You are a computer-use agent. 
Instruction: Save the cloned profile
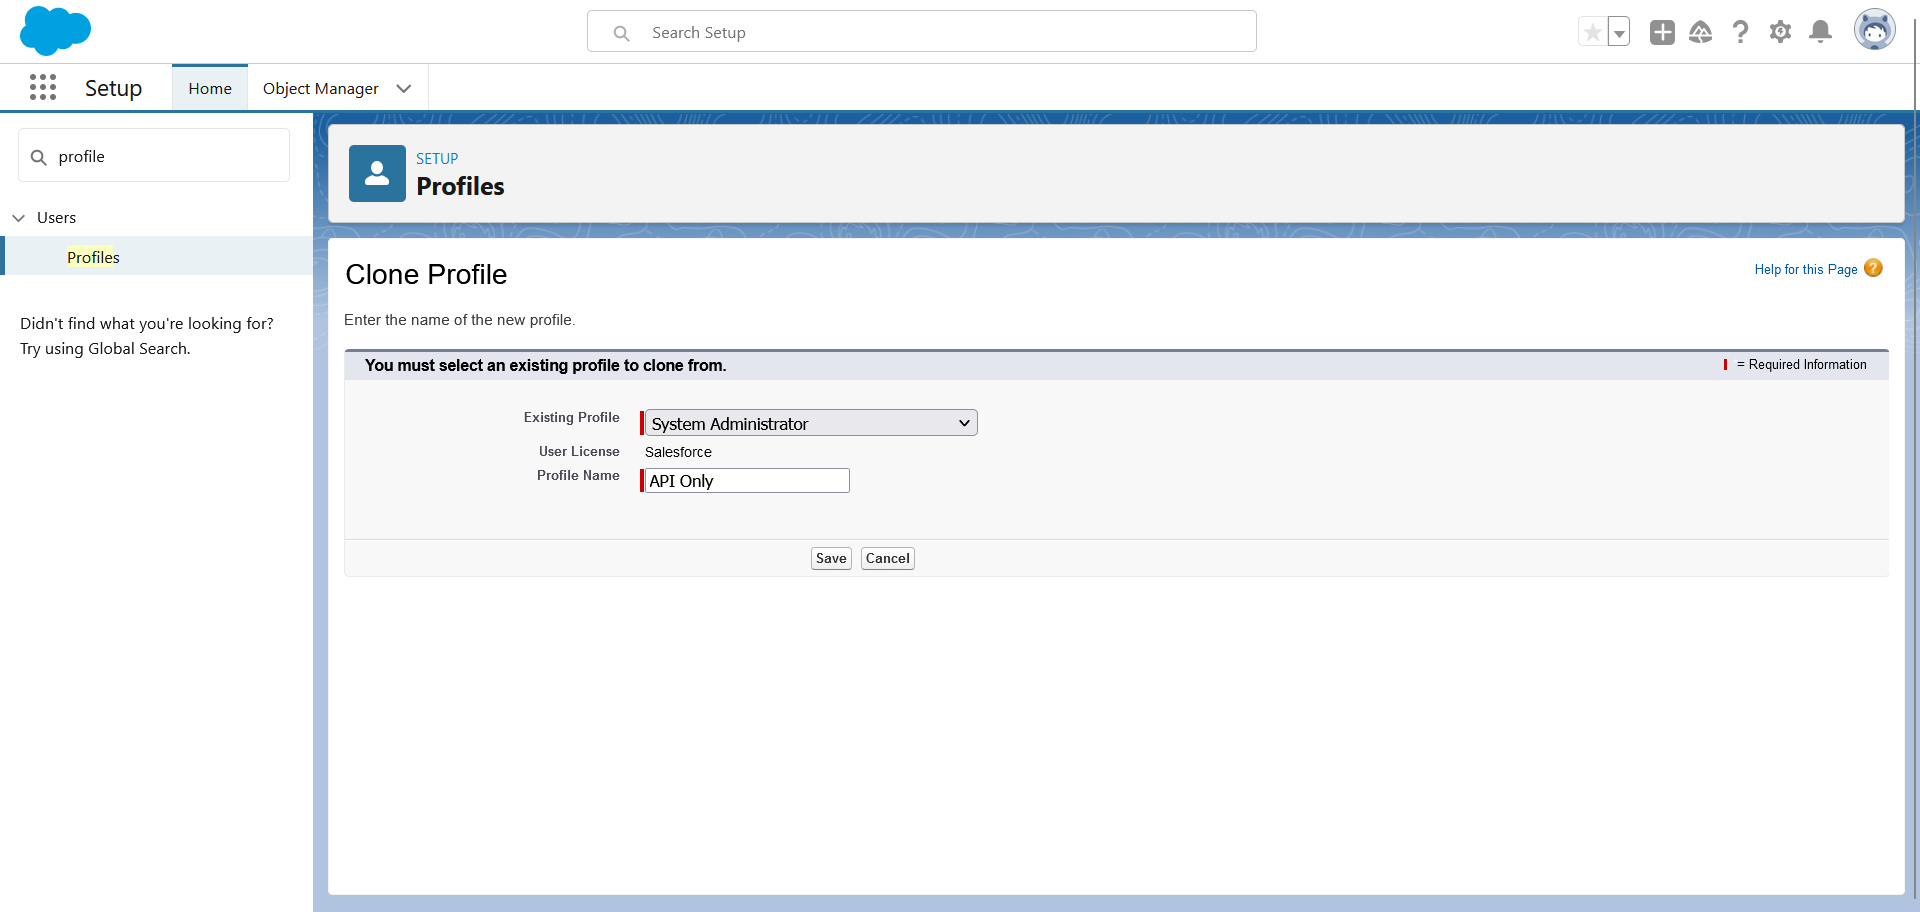(x=830, y=558)
